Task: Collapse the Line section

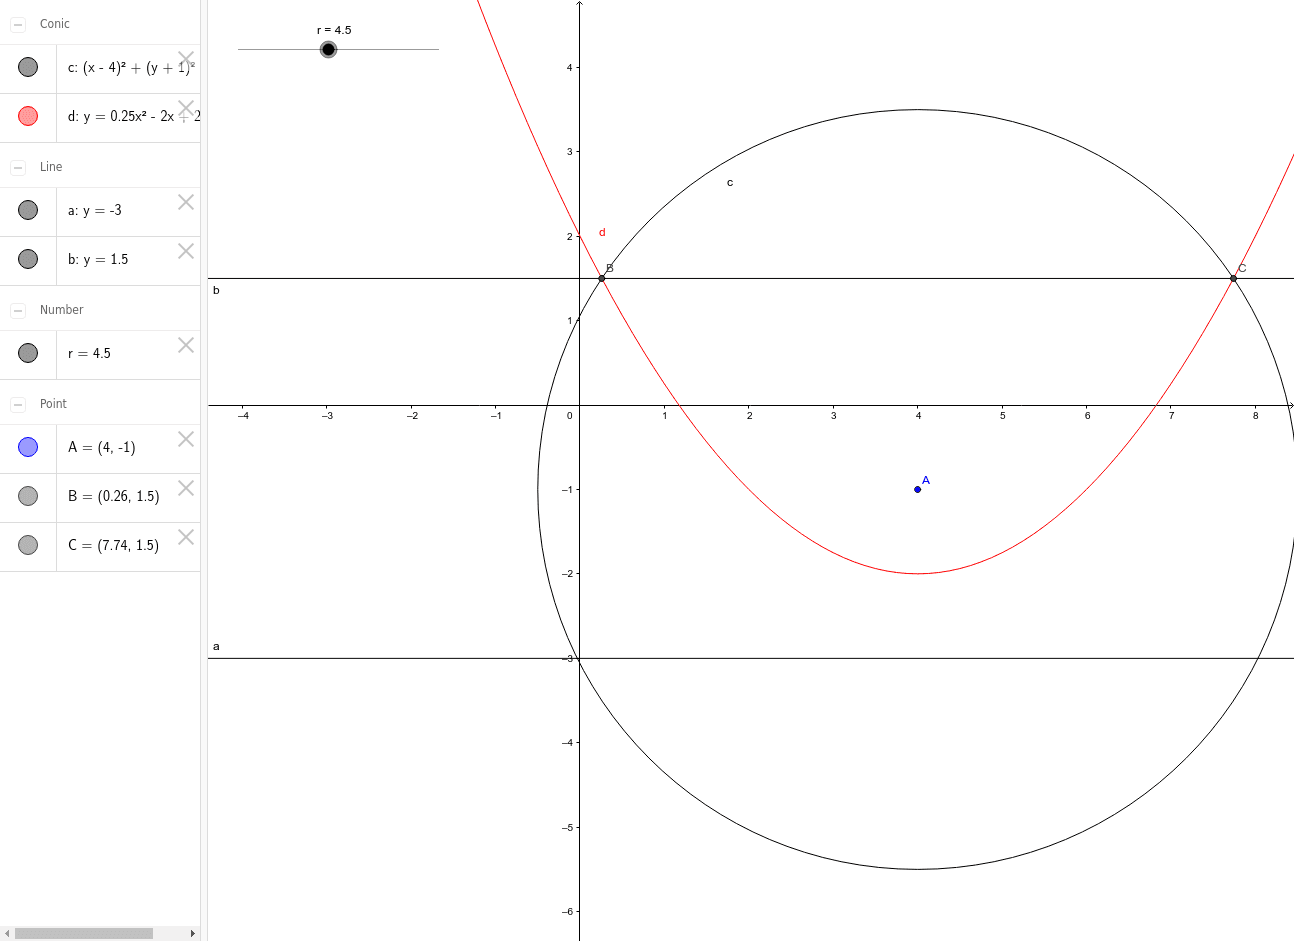Action: pos(16,166)
